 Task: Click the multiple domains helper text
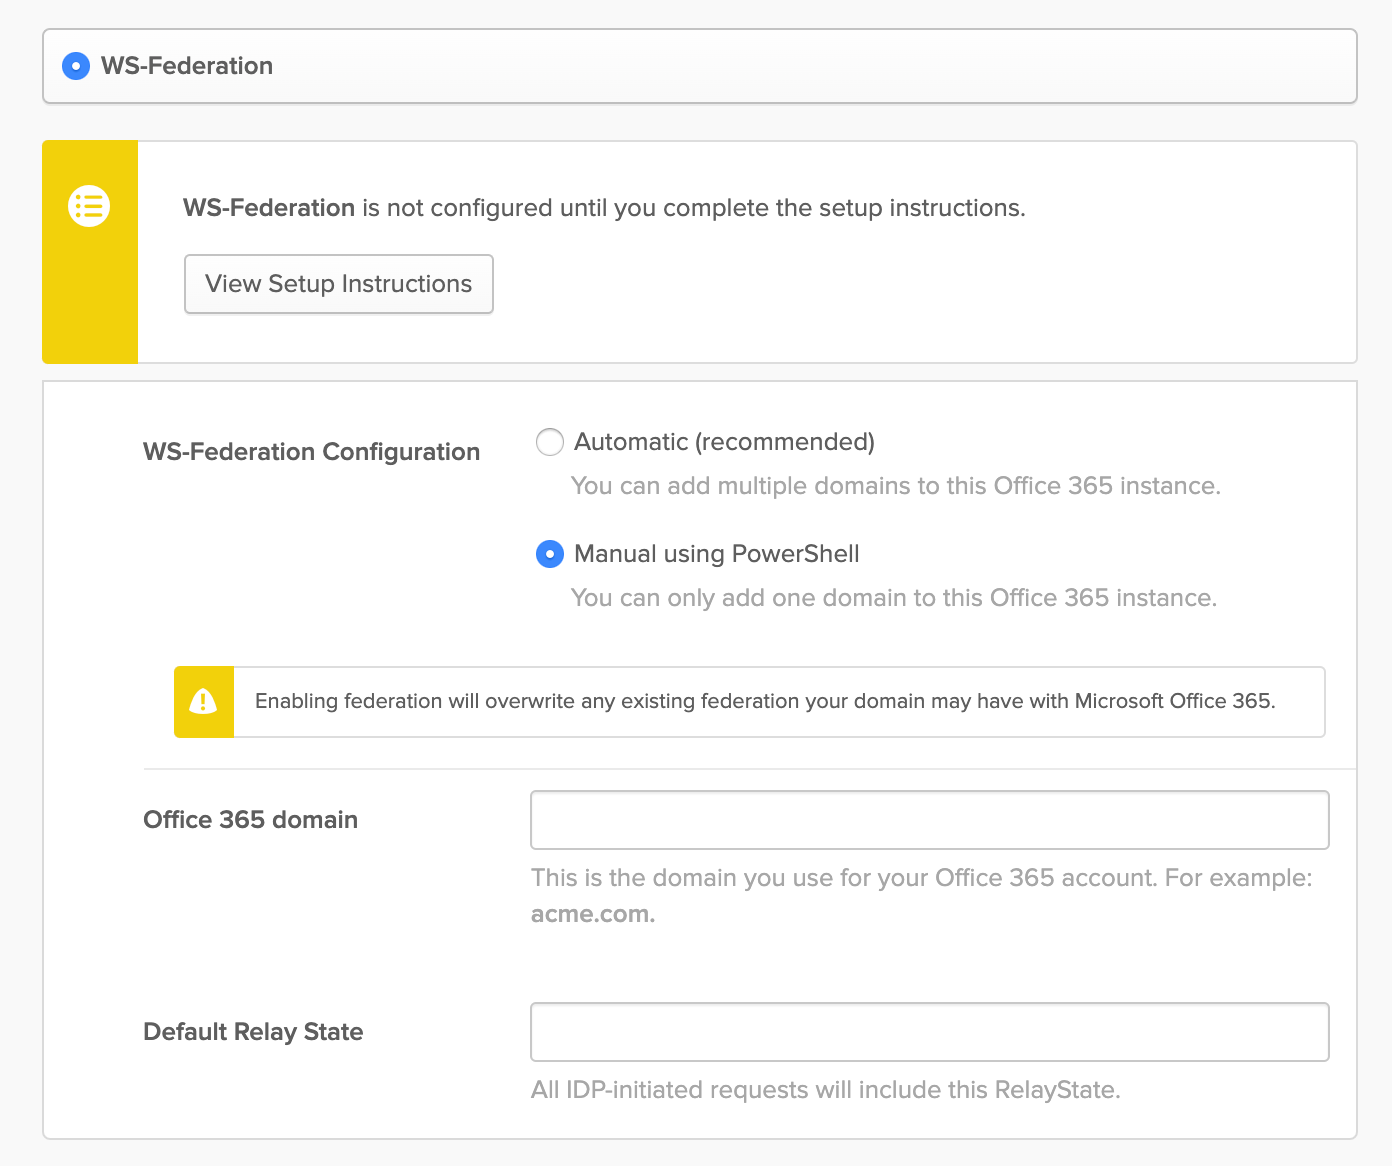(x=895, y=486)
